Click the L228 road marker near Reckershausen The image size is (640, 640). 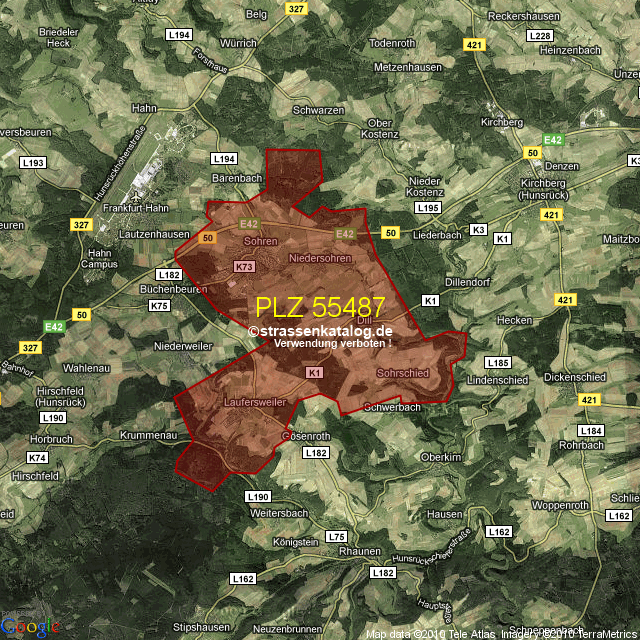tap(539, 35)
